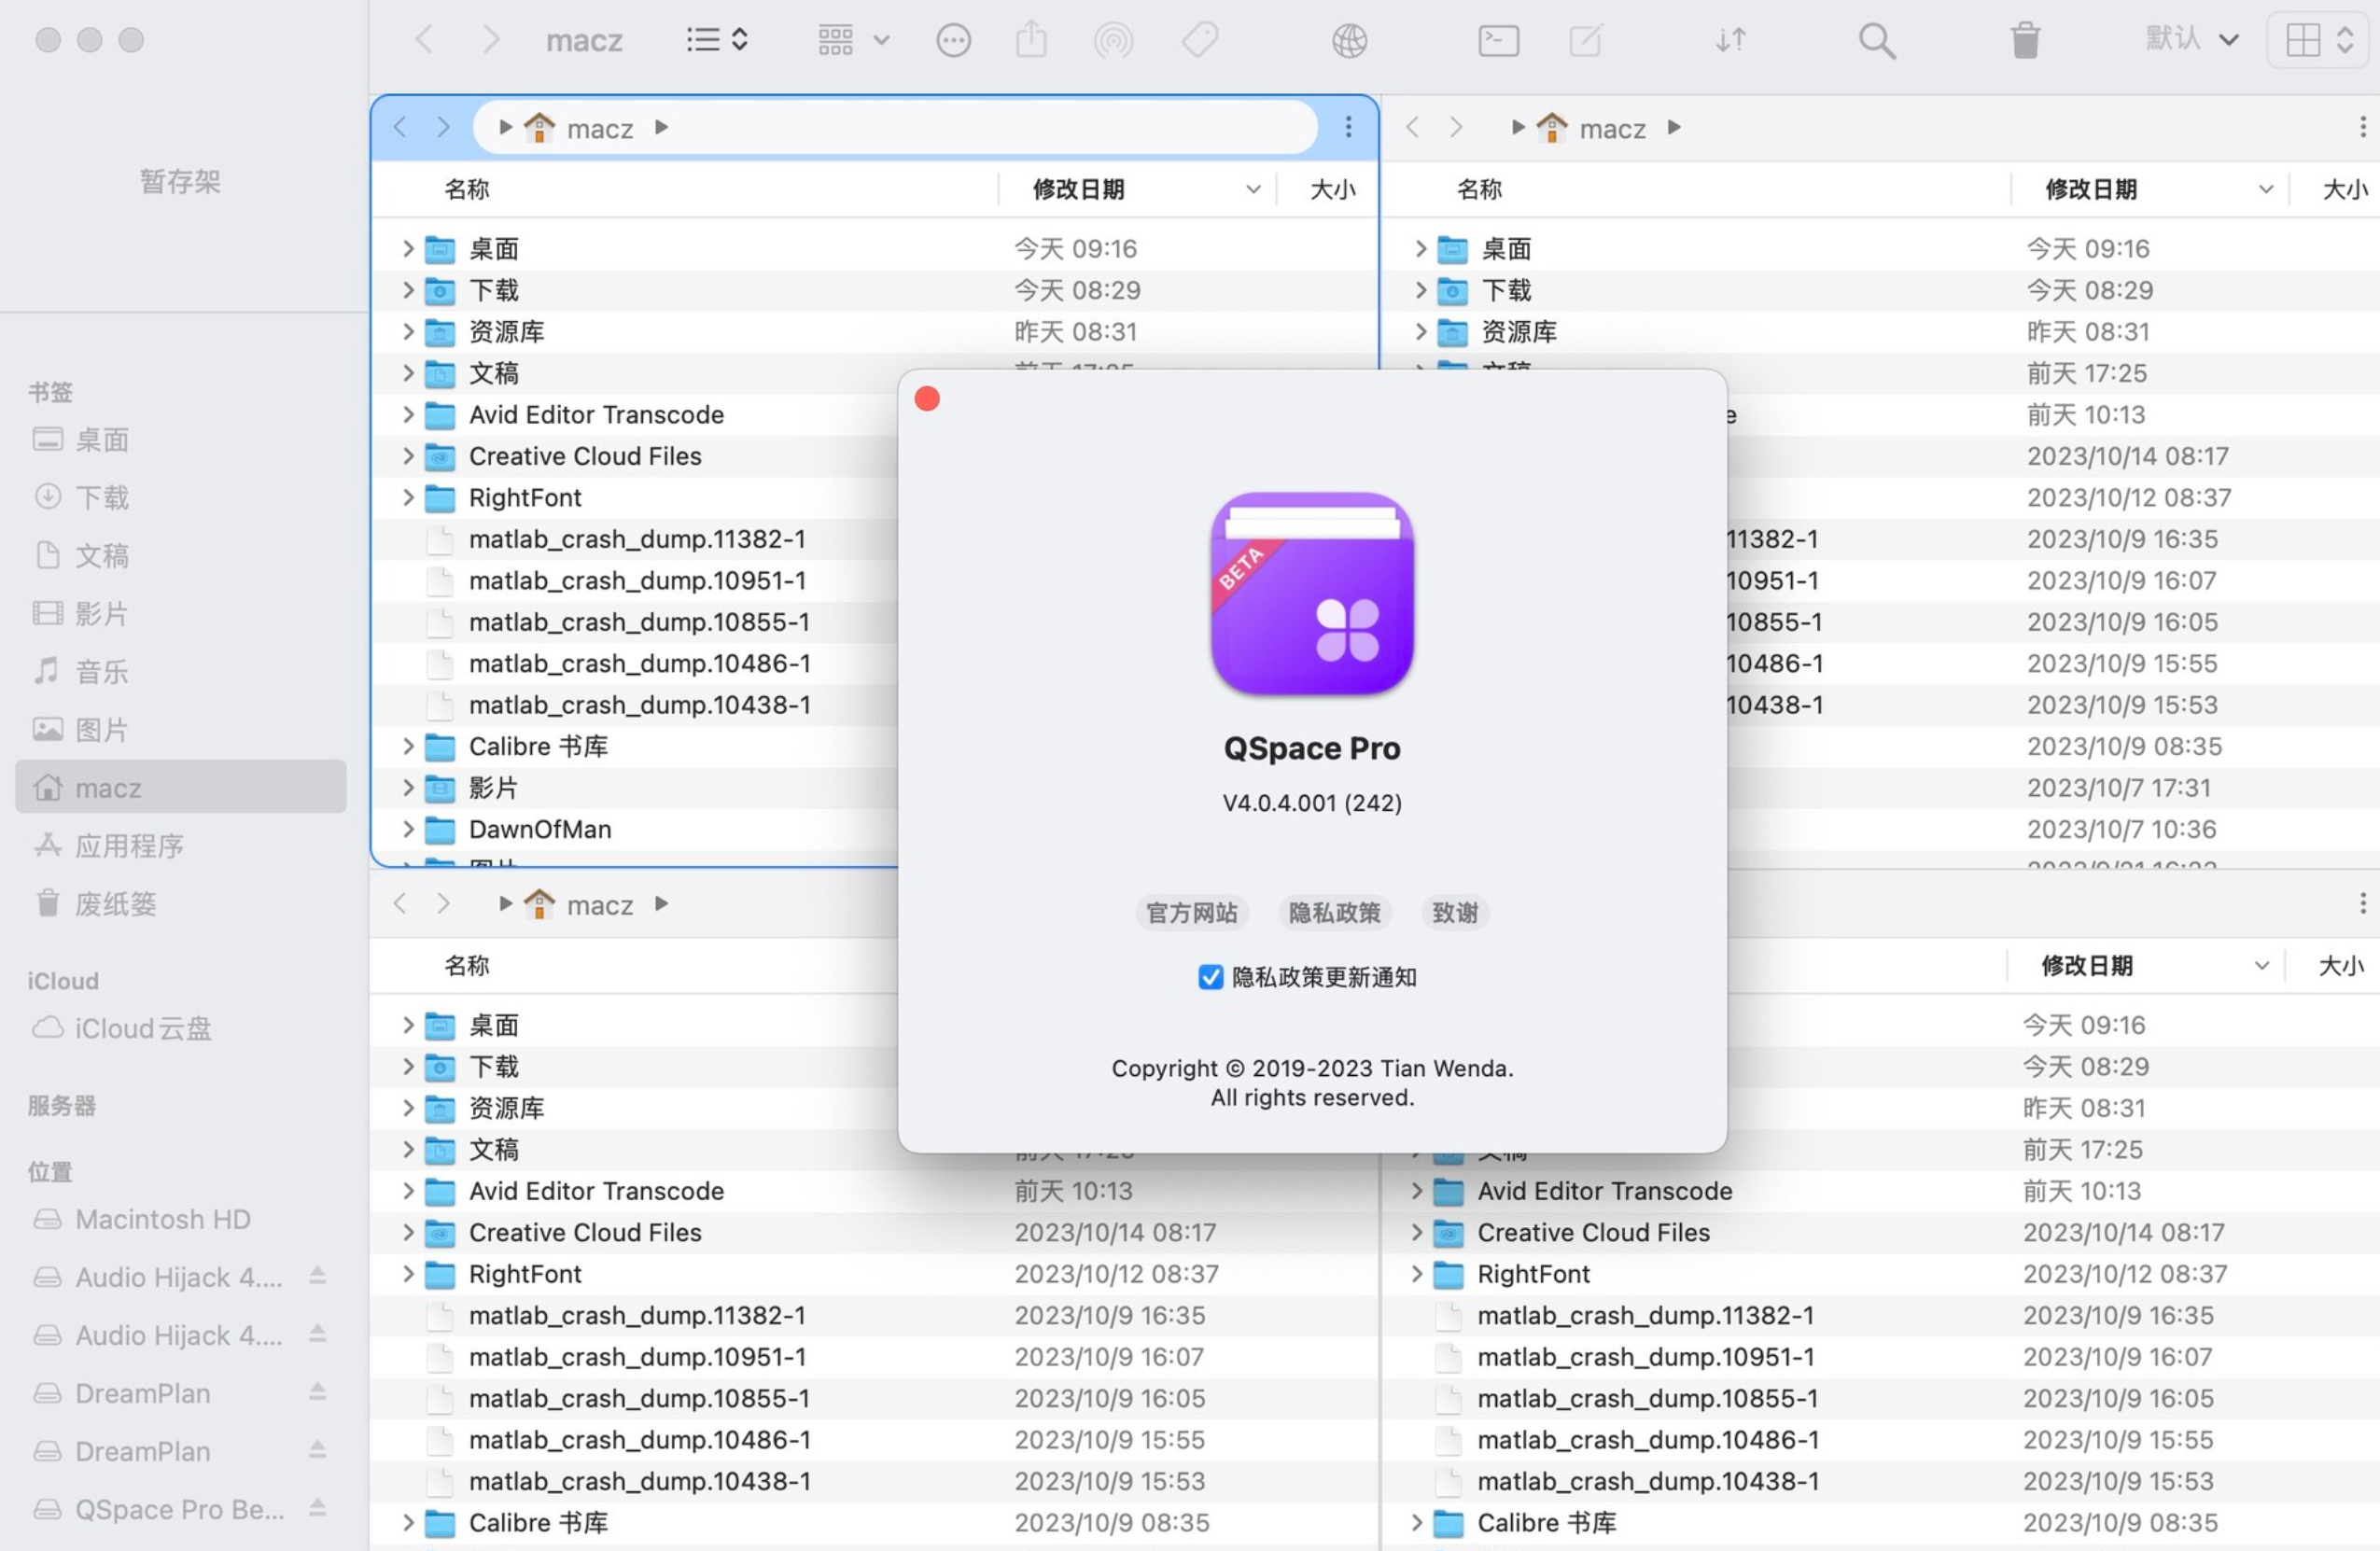
Task: Expand DawnOfMan folder in top-left pane
Action: [x=408, y=829]
